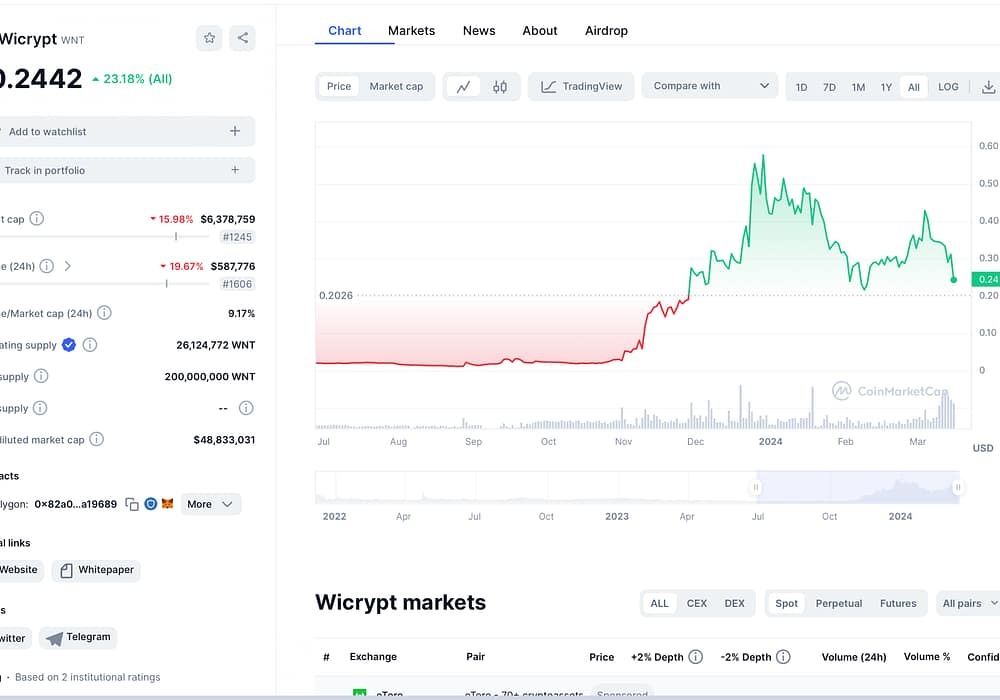Click the MetaMask fox icon
This screenshot has height=700, width=1000.
(x=168, y=505)
